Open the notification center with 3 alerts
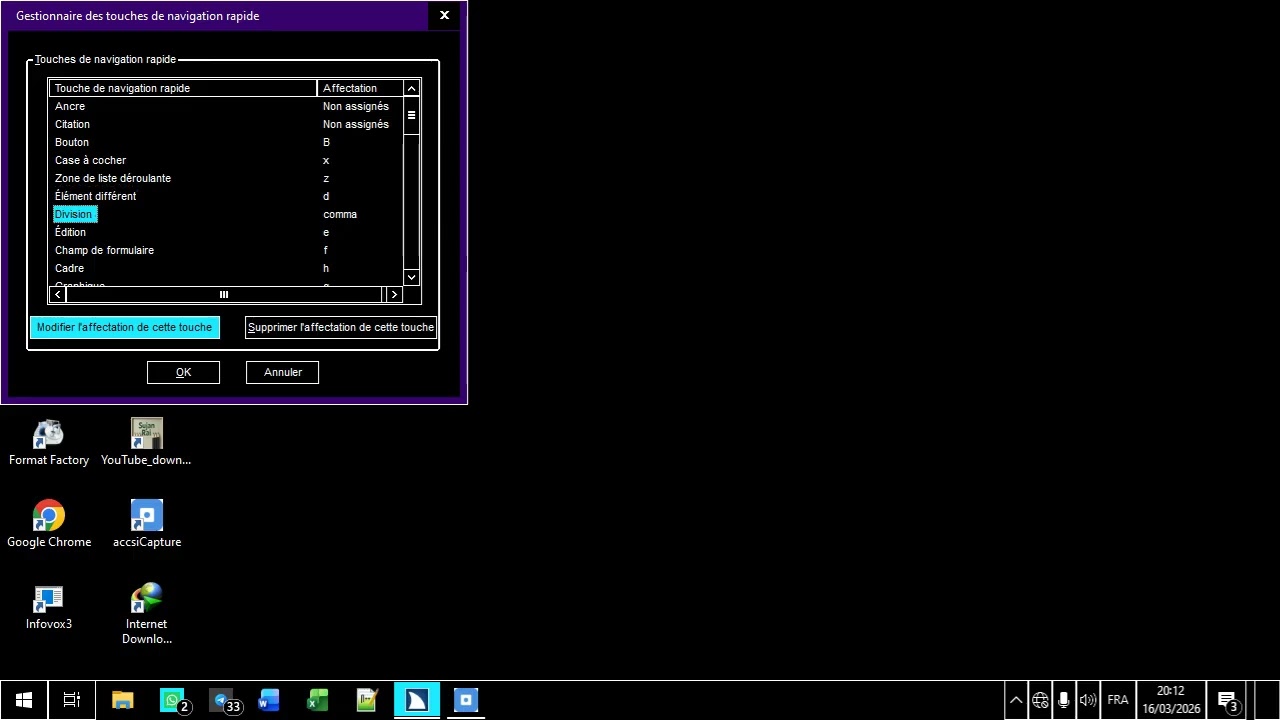 point(1228,700)
